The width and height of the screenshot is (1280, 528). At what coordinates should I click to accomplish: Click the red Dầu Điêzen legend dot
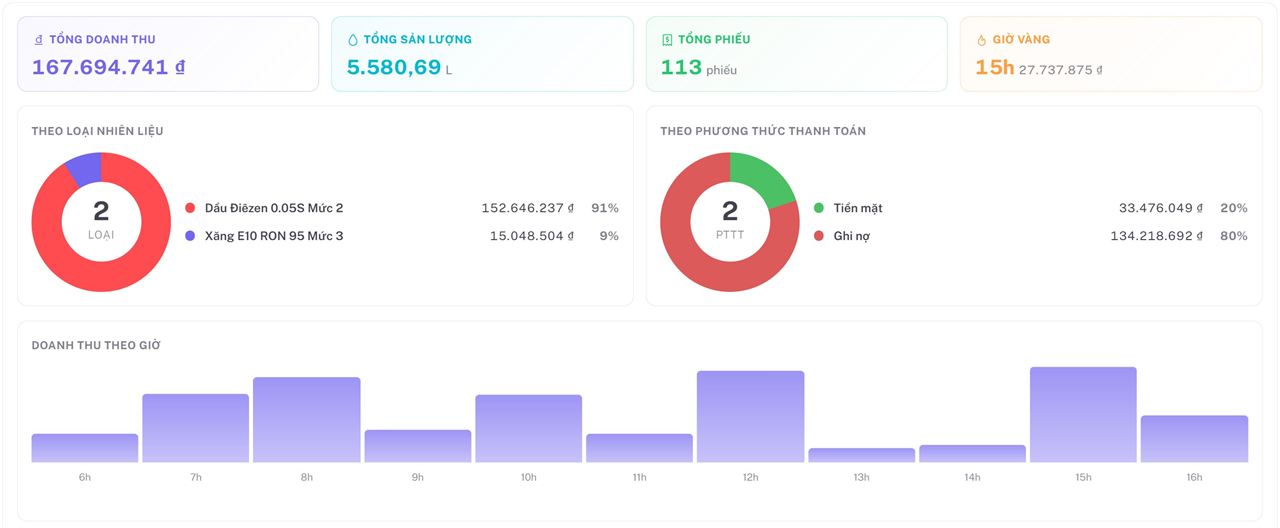click(190, 208)
